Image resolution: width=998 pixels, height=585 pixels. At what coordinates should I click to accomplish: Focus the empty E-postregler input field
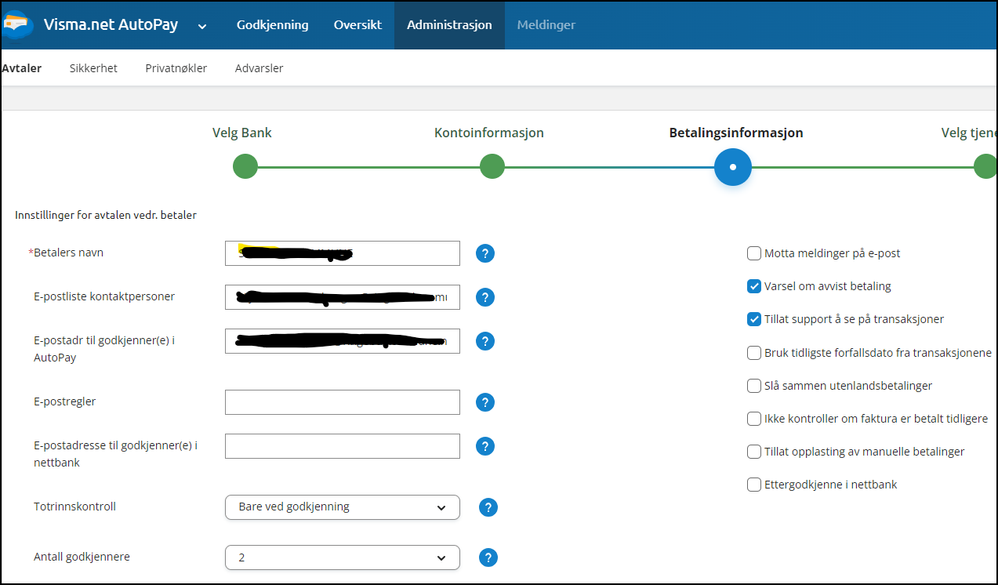[x=342, y=402]
